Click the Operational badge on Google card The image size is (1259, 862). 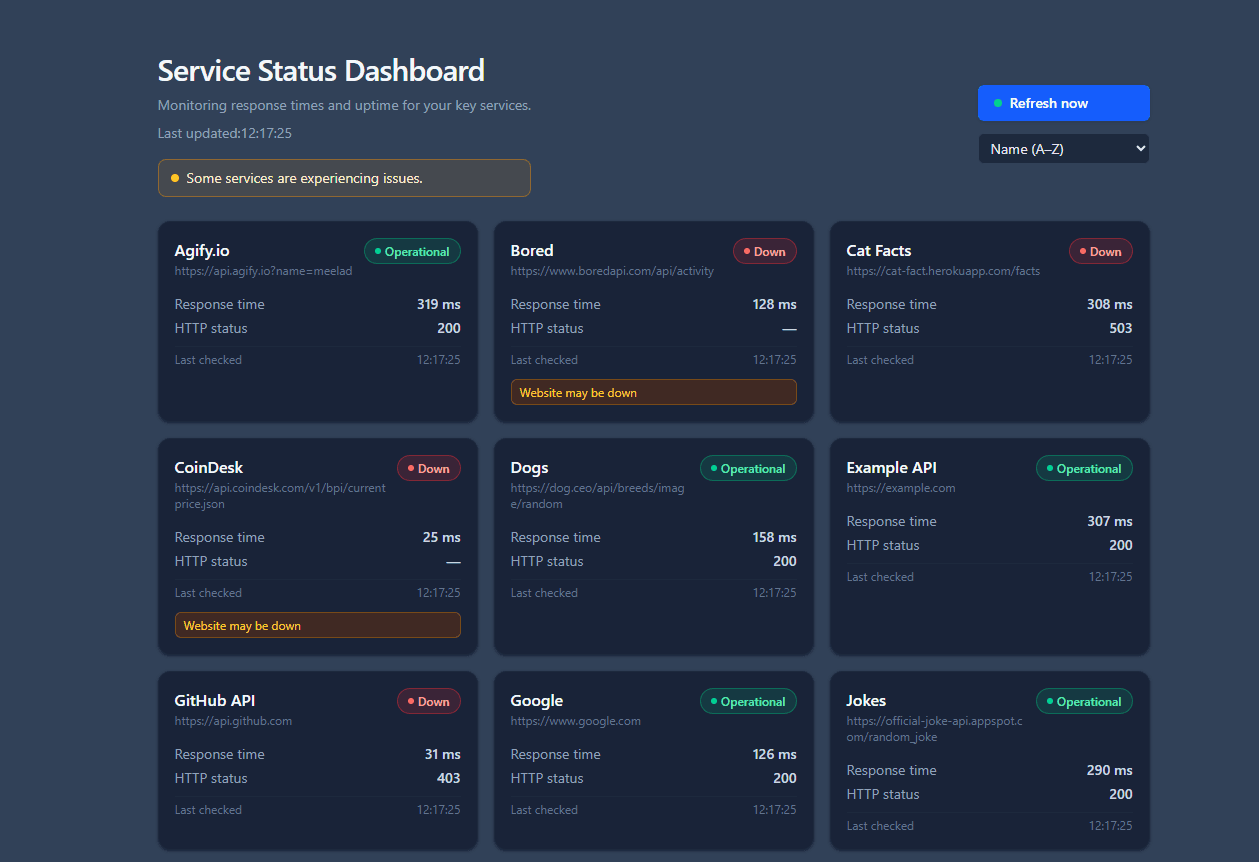(748, 702)
